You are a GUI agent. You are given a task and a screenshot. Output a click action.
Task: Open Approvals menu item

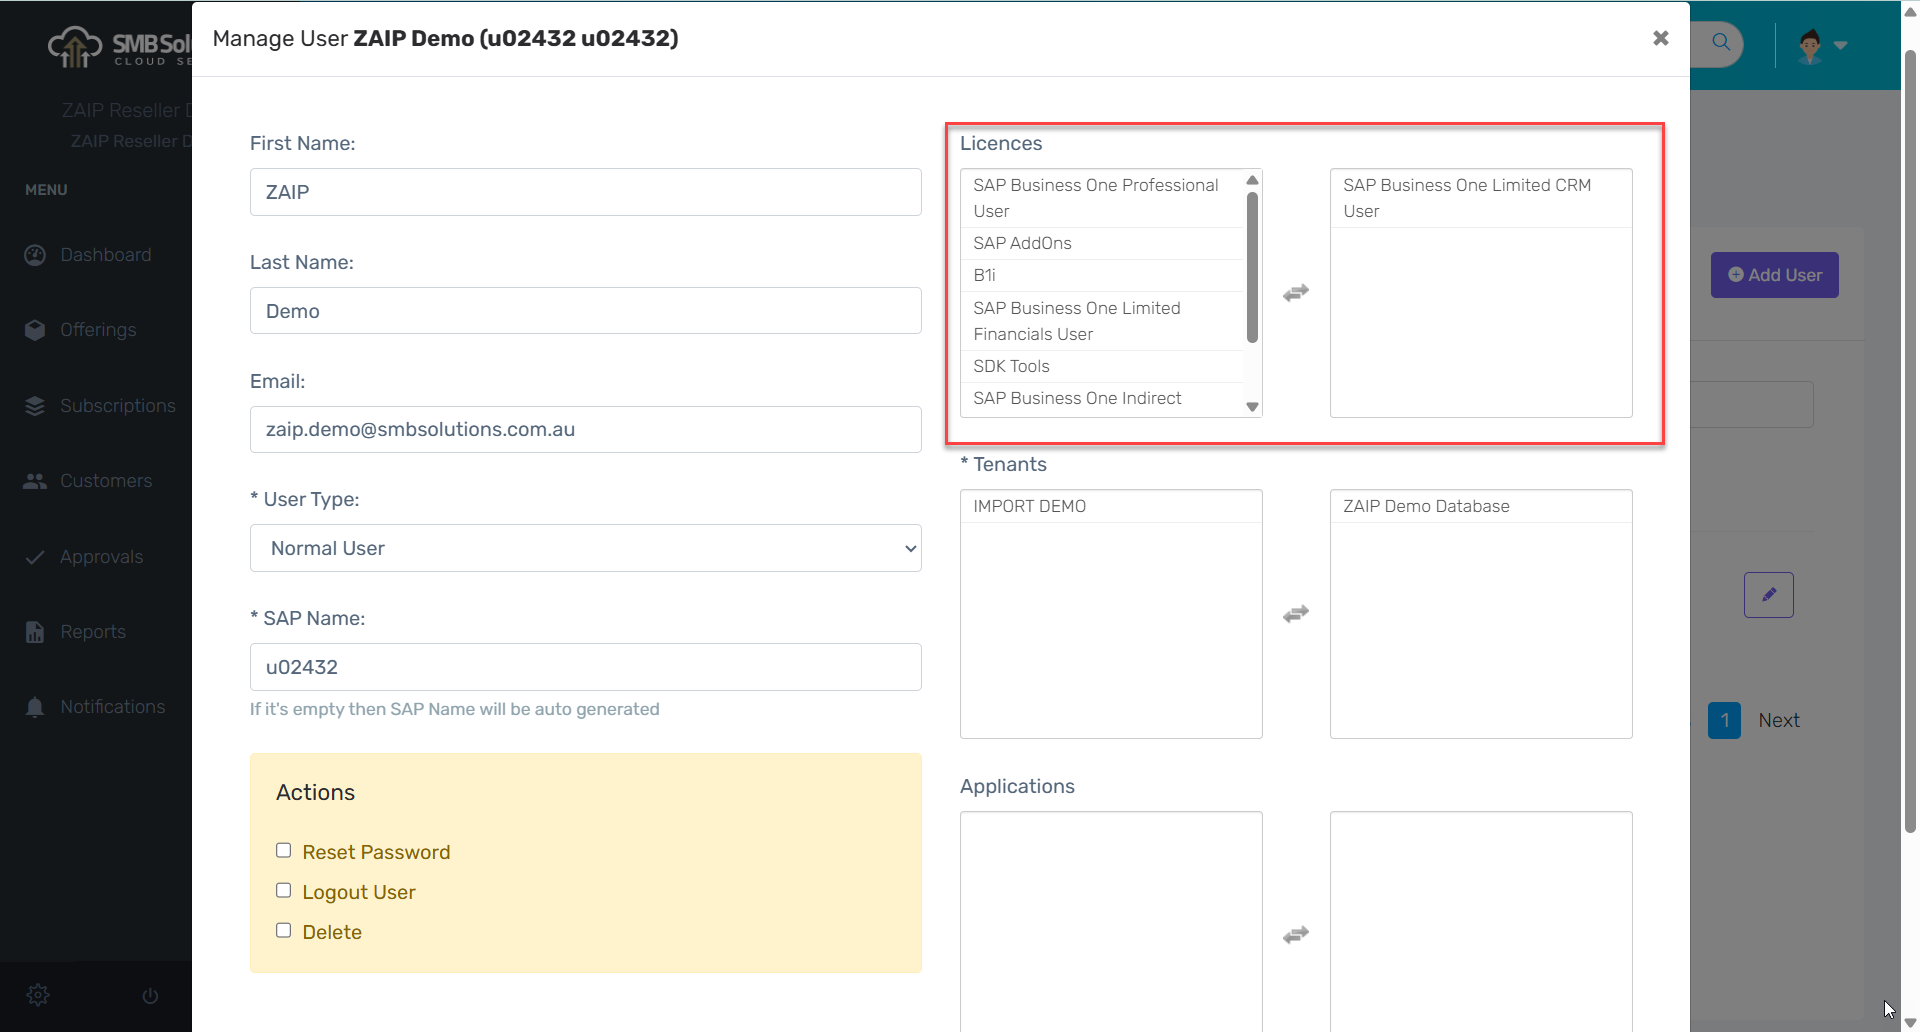pyautogui.click(x=84, y=557)
